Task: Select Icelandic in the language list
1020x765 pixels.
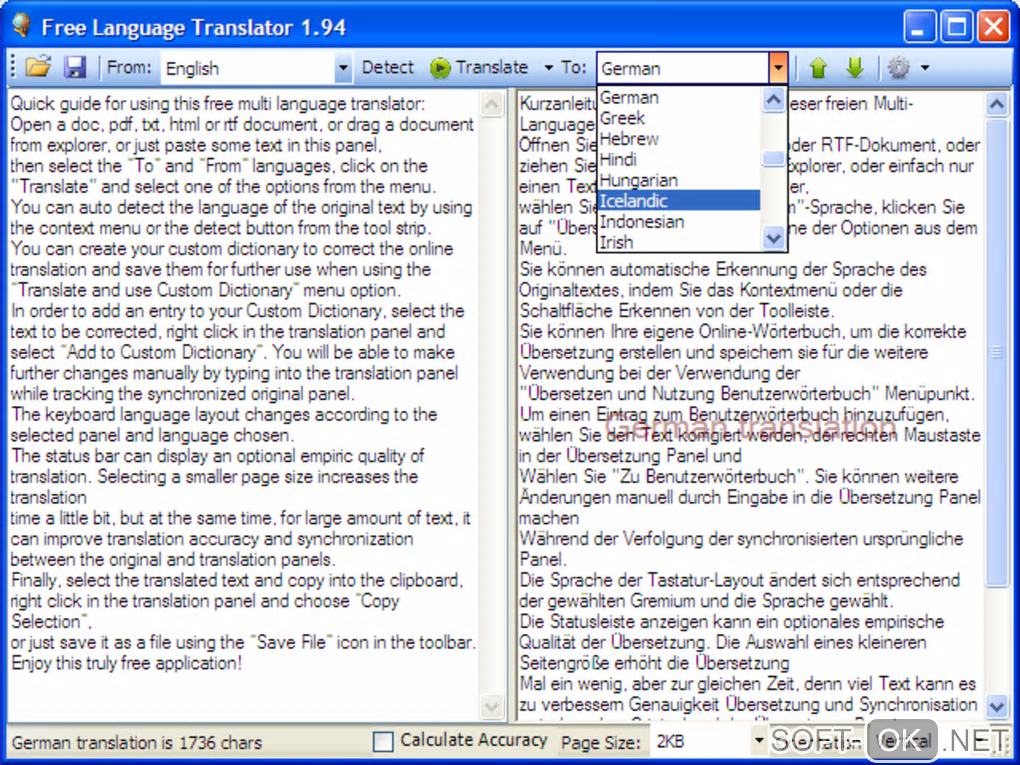Action: [679, 201]
